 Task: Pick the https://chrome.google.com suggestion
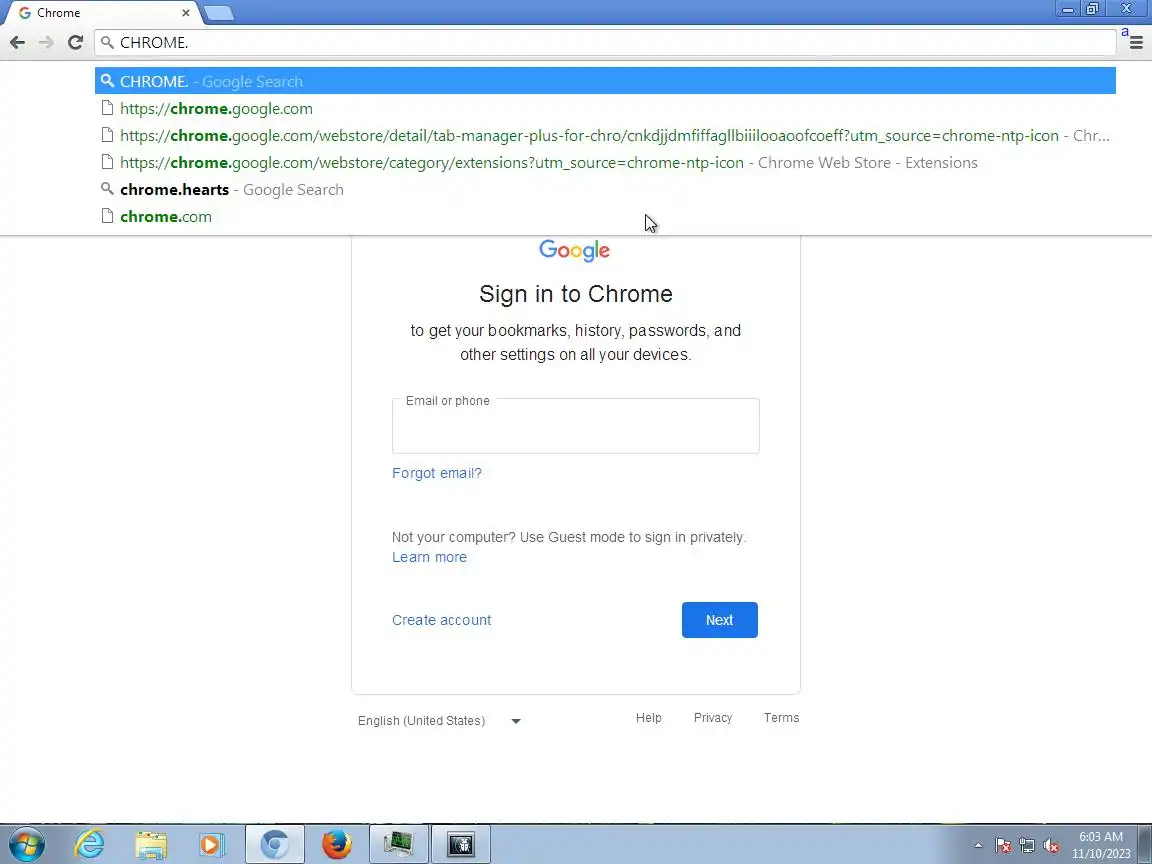[605, 108]
